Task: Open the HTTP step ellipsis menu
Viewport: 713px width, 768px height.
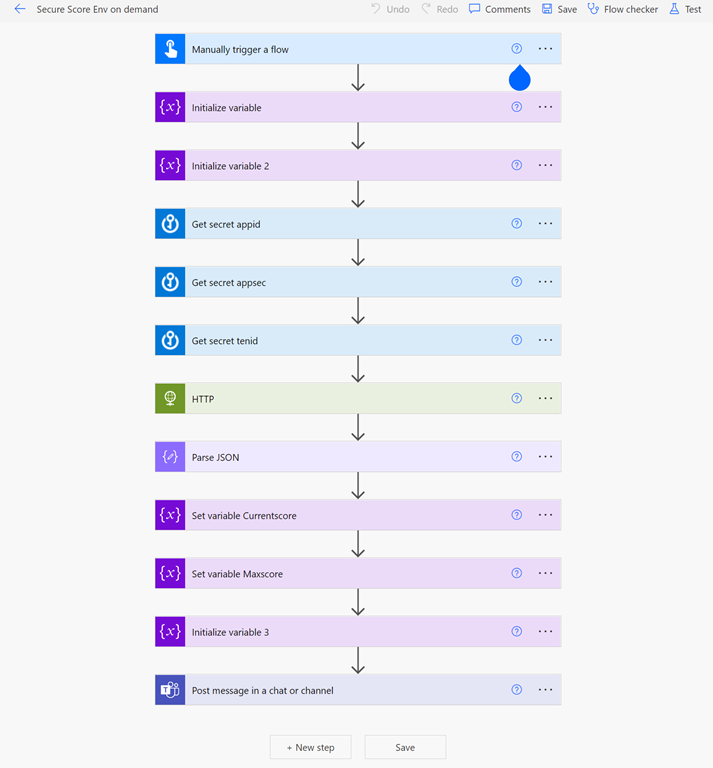Action: point(545,399)
